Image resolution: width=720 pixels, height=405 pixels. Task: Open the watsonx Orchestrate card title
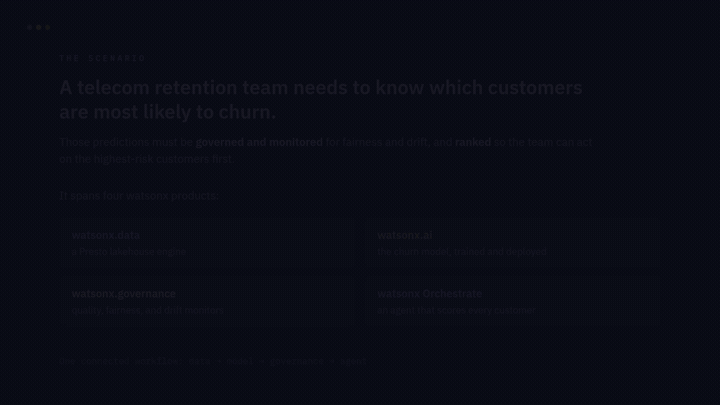click(430, 293)
